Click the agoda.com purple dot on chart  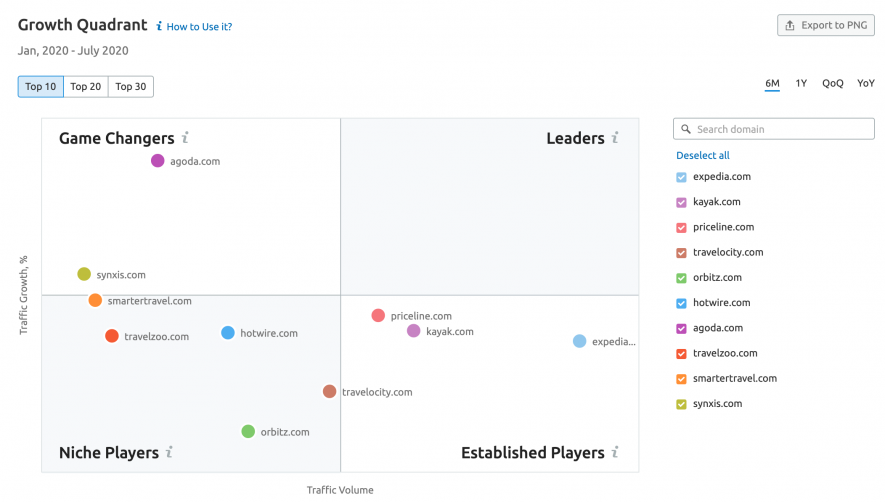point(157,161)
